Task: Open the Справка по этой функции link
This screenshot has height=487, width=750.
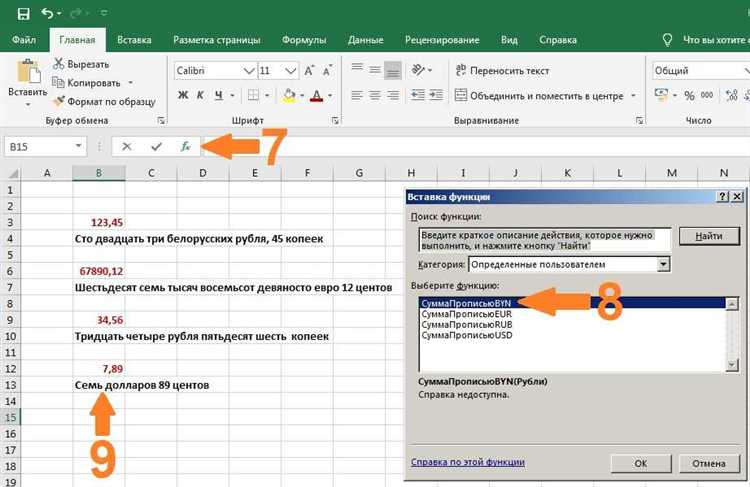Action: tap(468, 462)
